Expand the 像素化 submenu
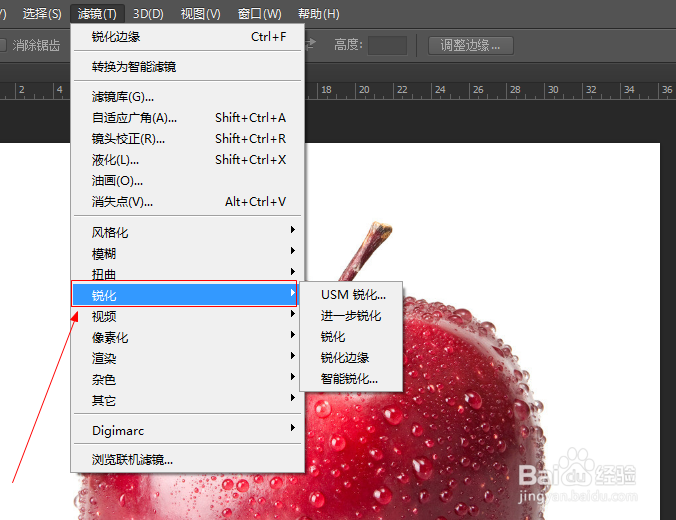 [x=188, y=338]
